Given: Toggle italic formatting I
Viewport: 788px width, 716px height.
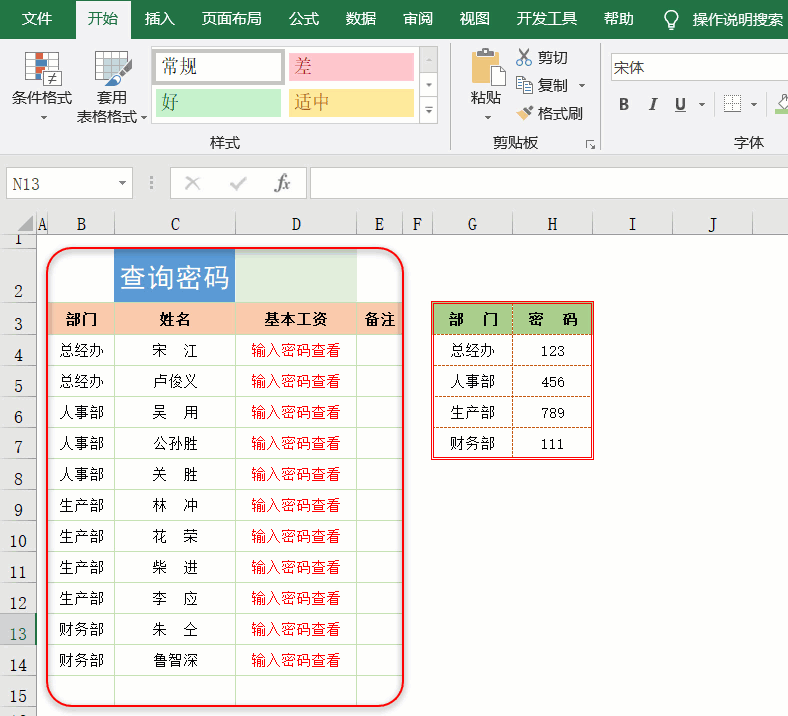Looking at the screenshot, I should (x=653, y=105).
